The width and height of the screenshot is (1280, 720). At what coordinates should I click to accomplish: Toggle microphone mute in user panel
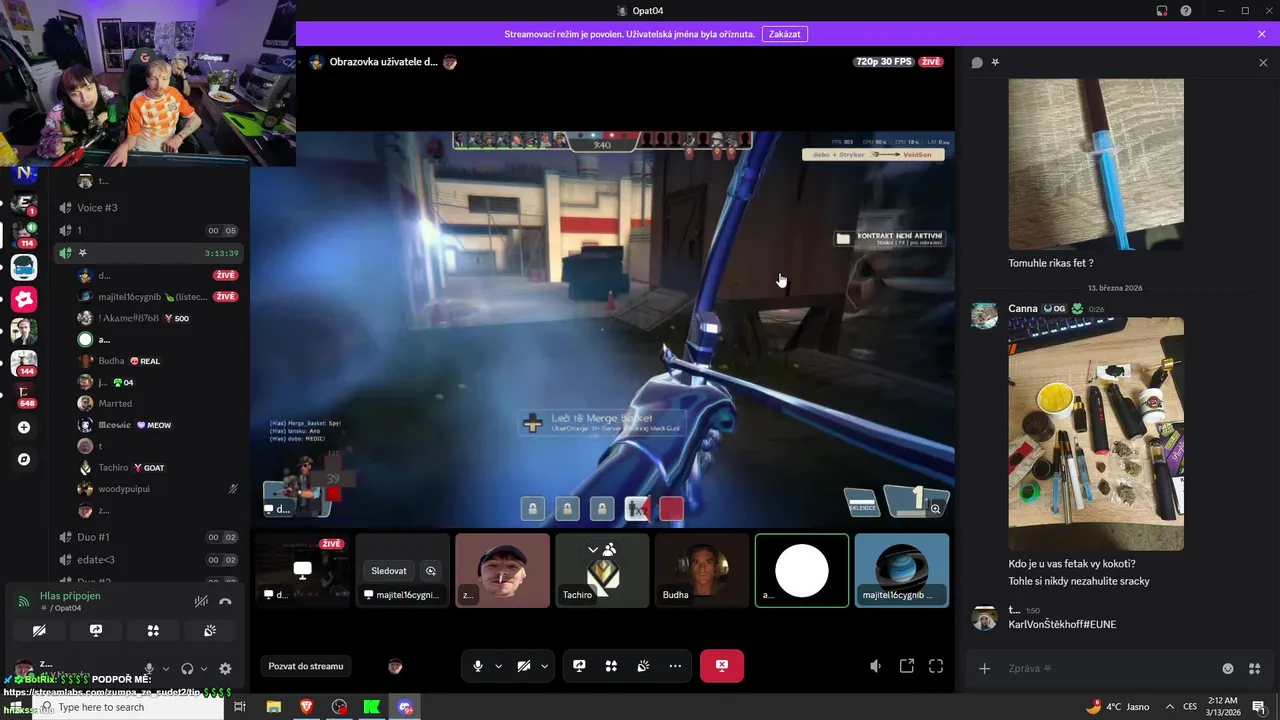149,669
